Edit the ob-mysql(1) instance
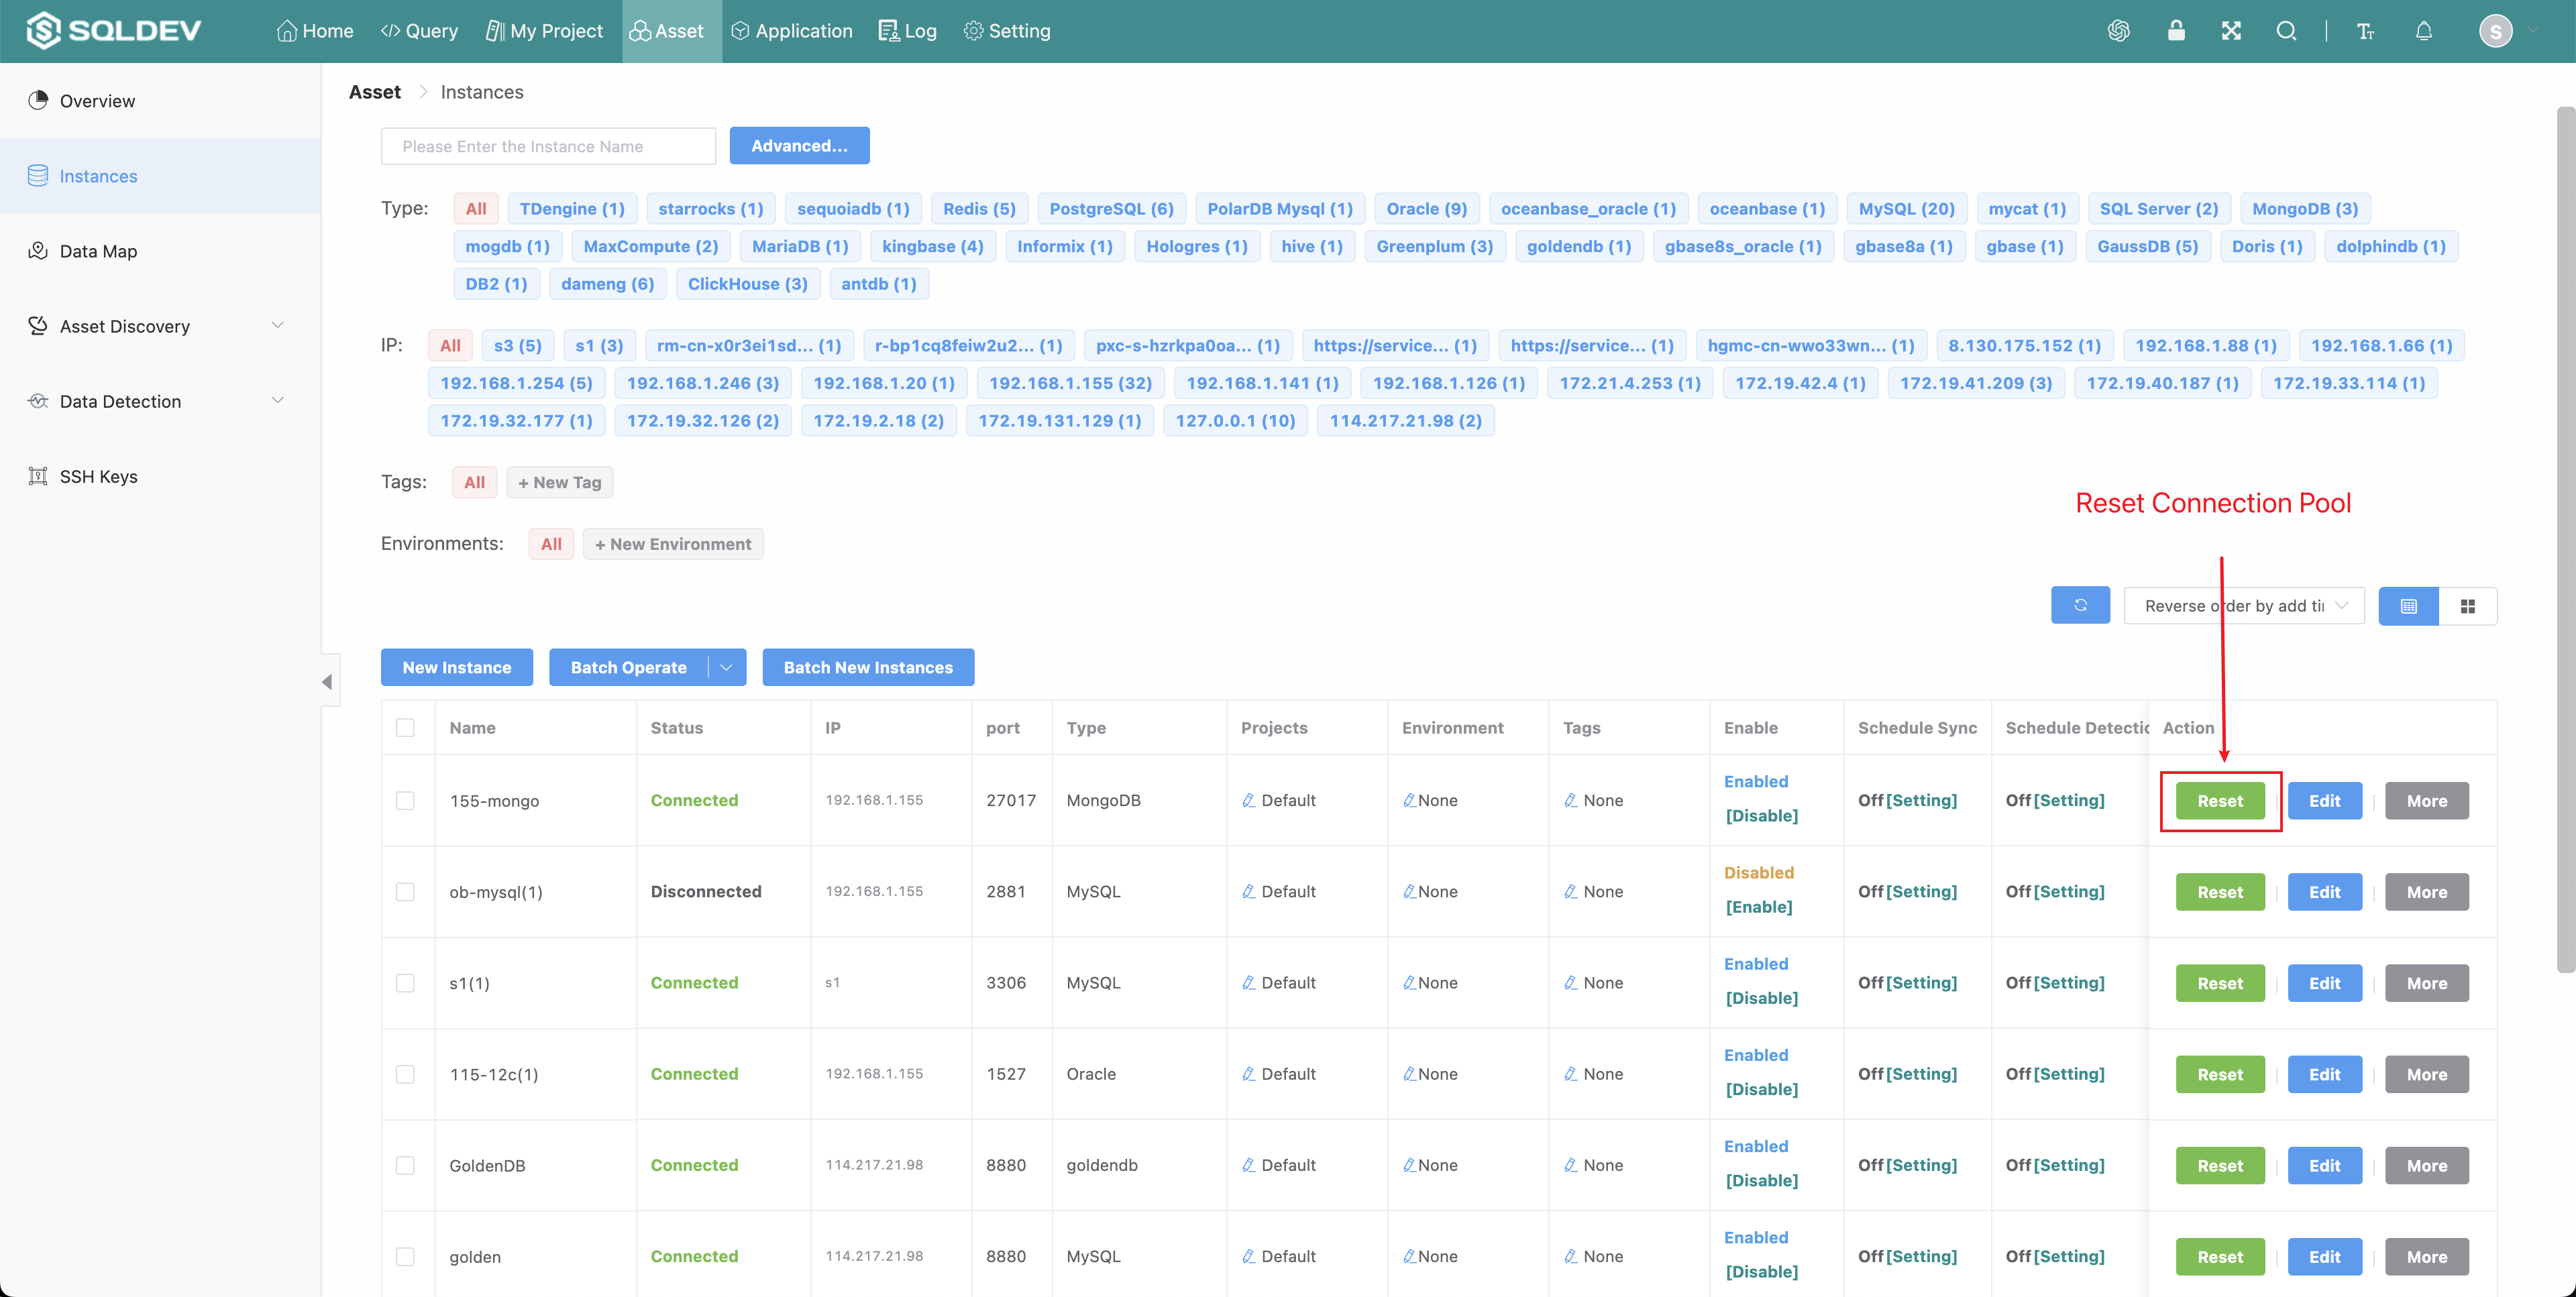 click(2324, 892)
